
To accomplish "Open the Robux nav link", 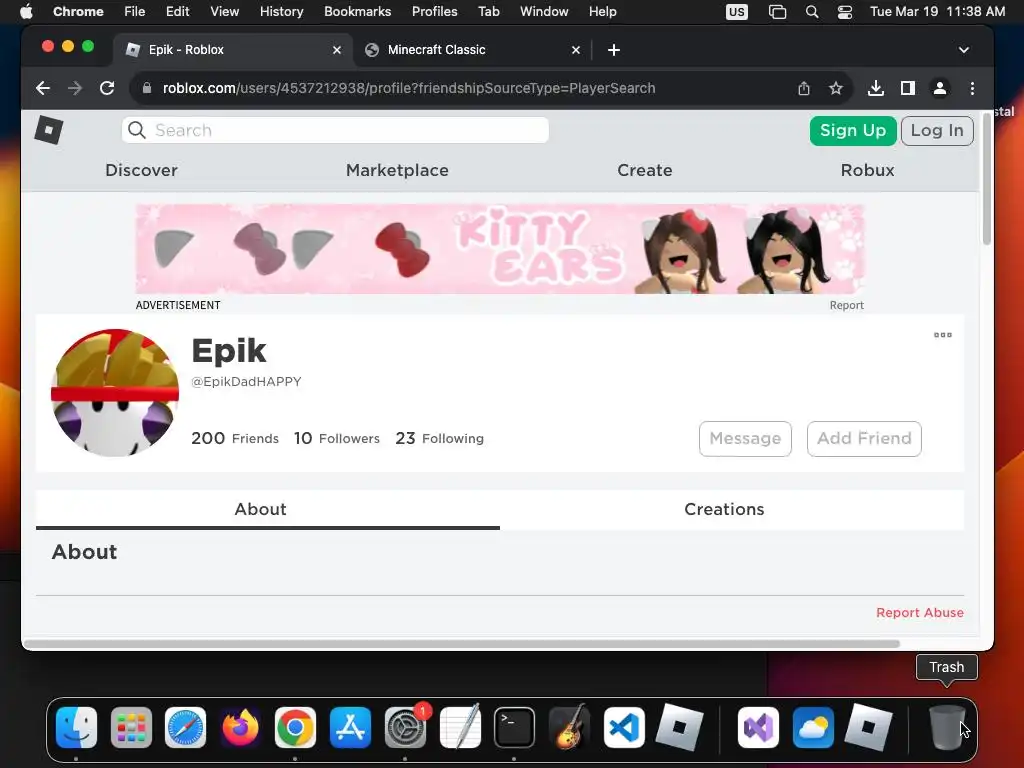I will click(x=867, y=170).
